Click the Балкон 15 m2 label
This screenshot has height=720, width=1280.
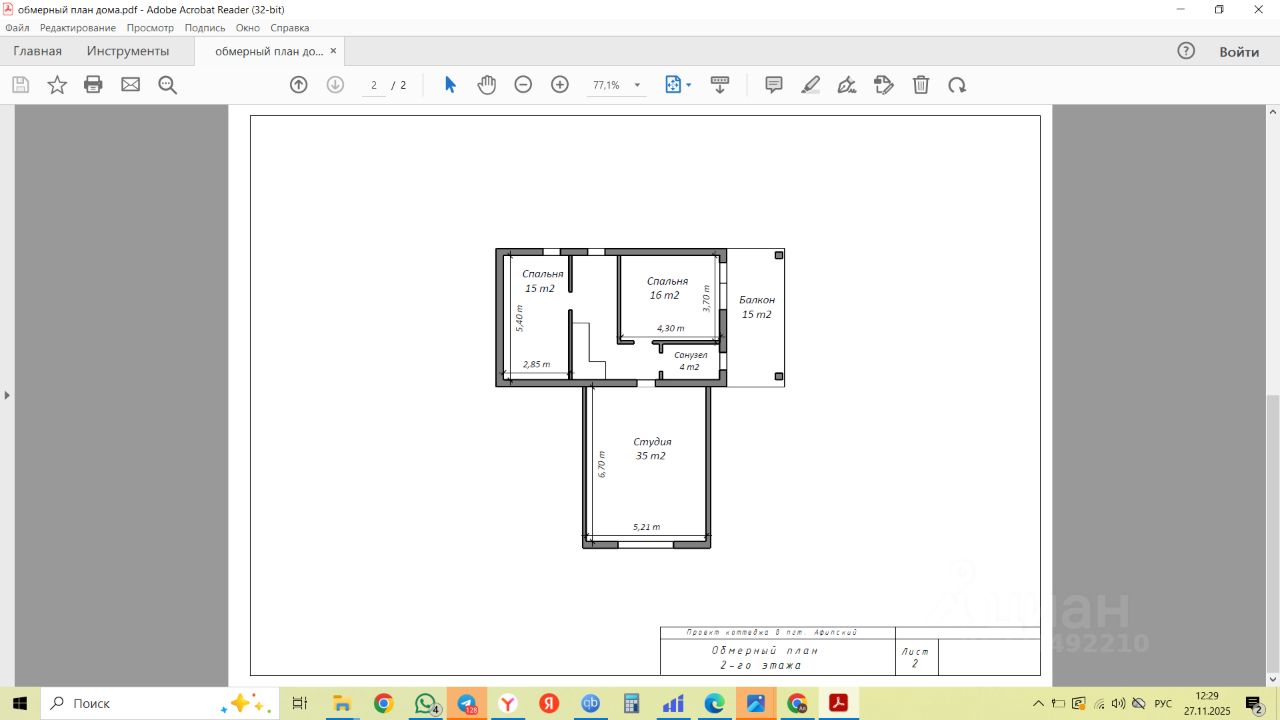click(757, 307)
